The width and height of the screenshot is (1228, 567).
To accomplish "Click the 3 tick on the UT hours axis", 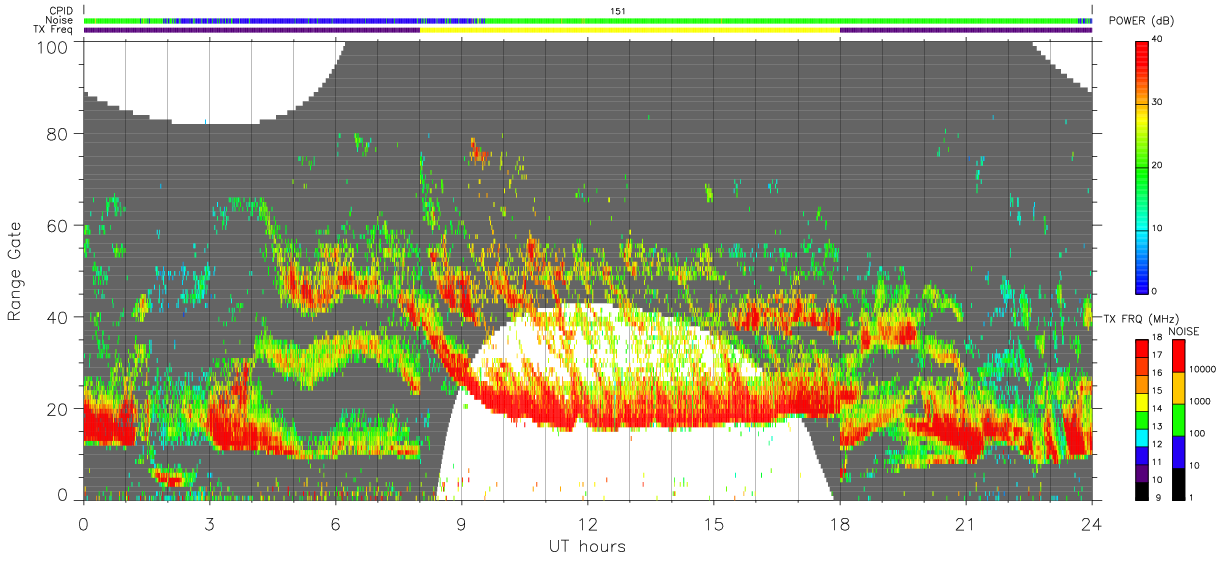I will (x=210, y=524).
